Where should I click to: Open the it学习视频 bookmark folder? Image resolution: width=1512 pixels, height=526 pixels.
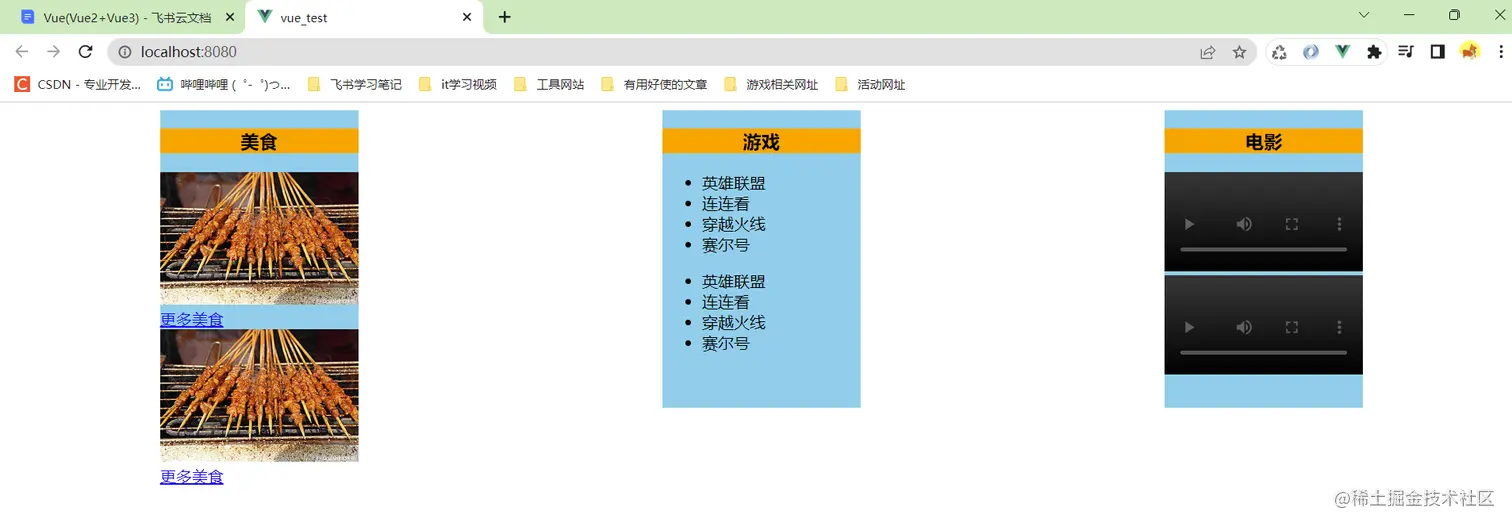pyautogui.click(x=458, y=85)
